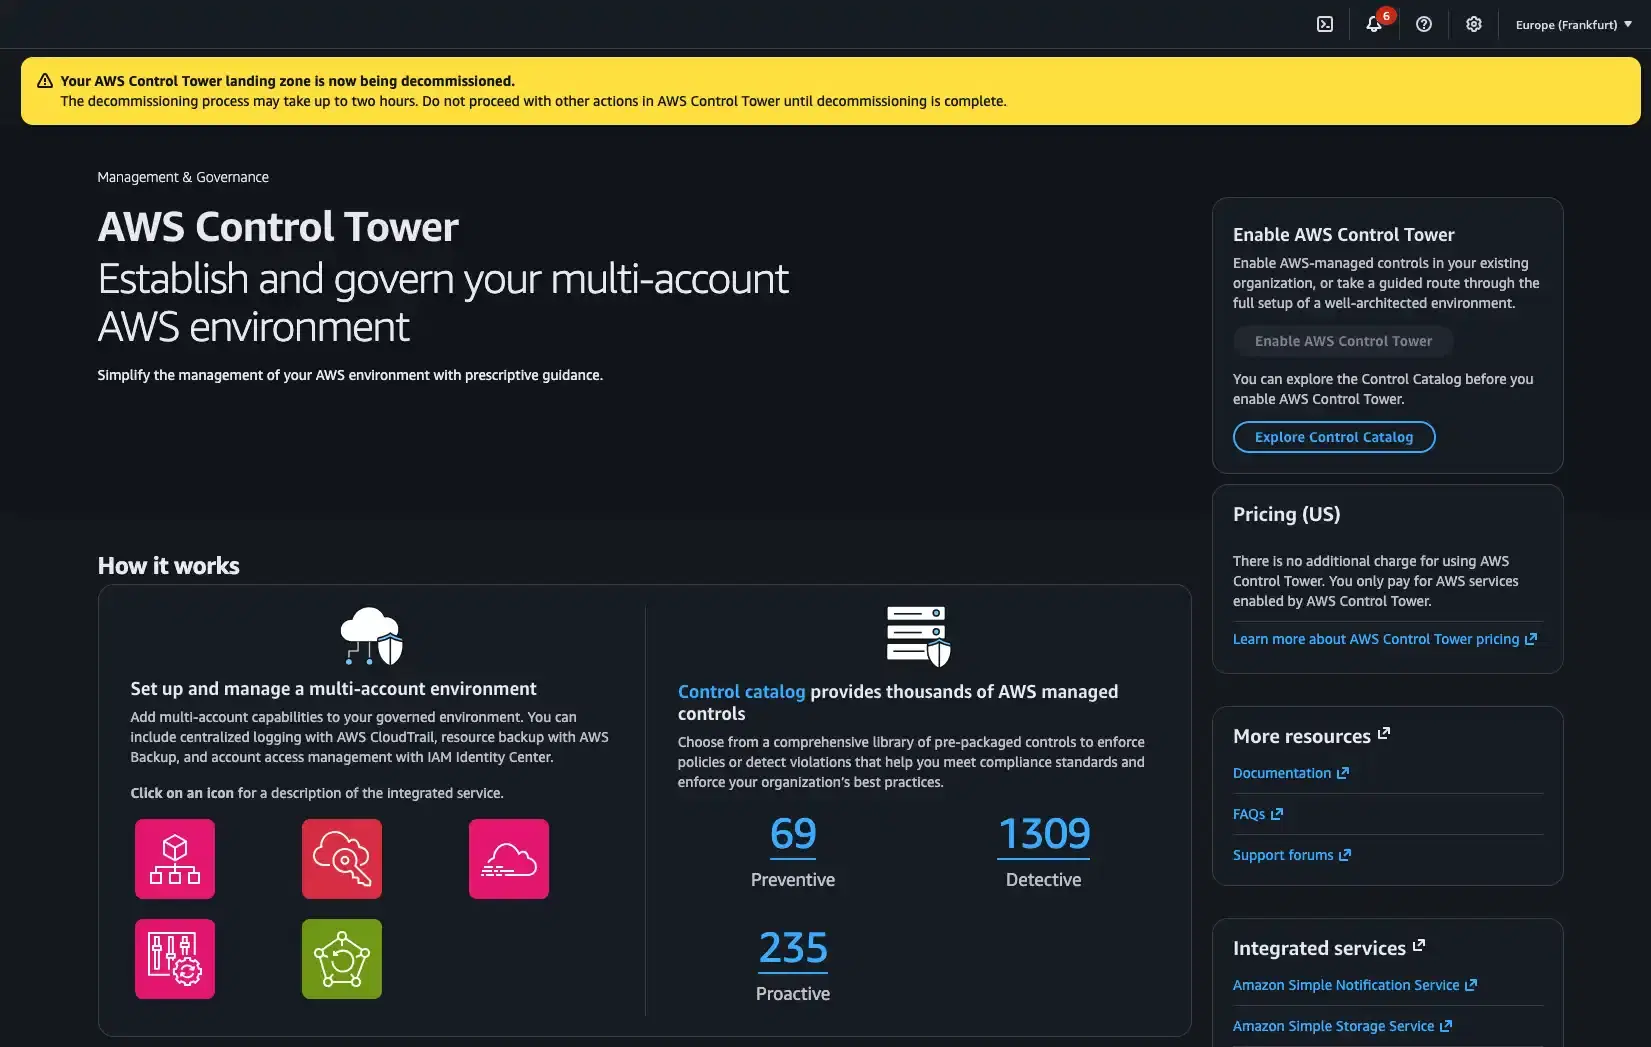Open Learn more about AWS Control Tower pricing
Screen dimensions: 1651x1047
coord(1385,639)
